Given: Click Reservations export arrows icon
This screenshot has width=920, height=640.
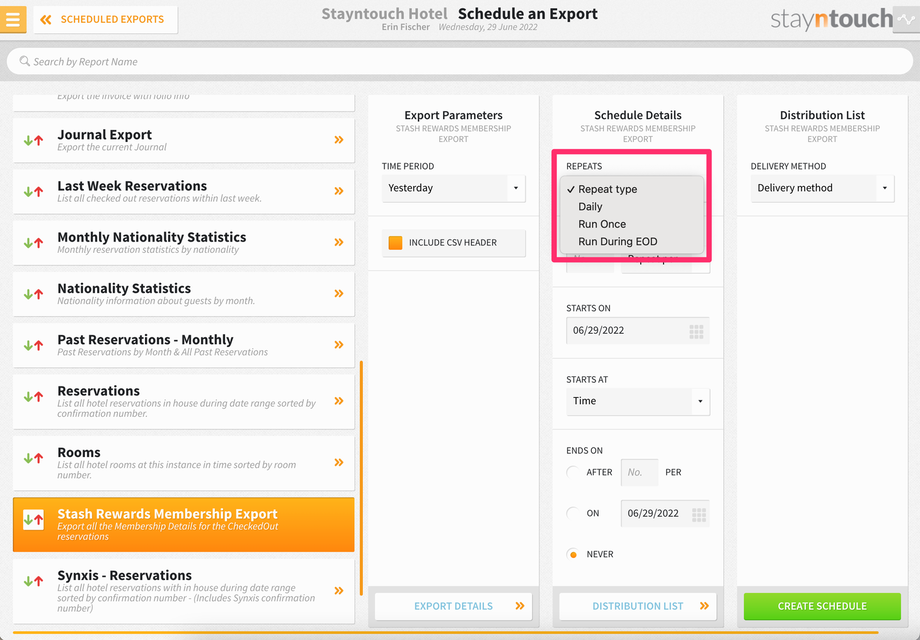Looking at the screenshot, I should pyautogui.click(x=33, y=397).
